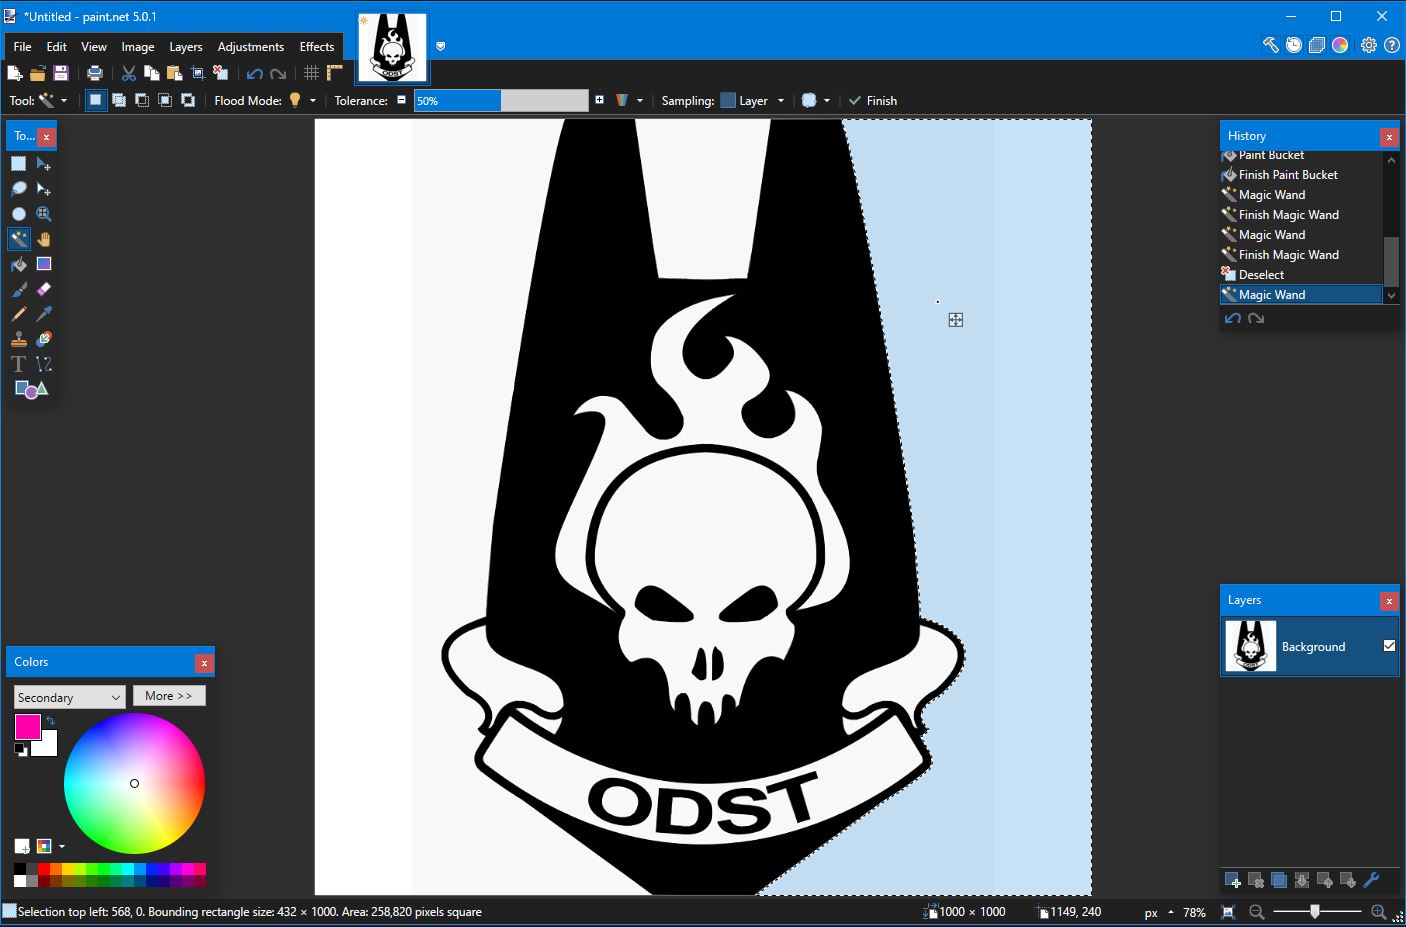The image size is (1406, 927).
Task: Set selection mode to Replace
Action: 96,100
